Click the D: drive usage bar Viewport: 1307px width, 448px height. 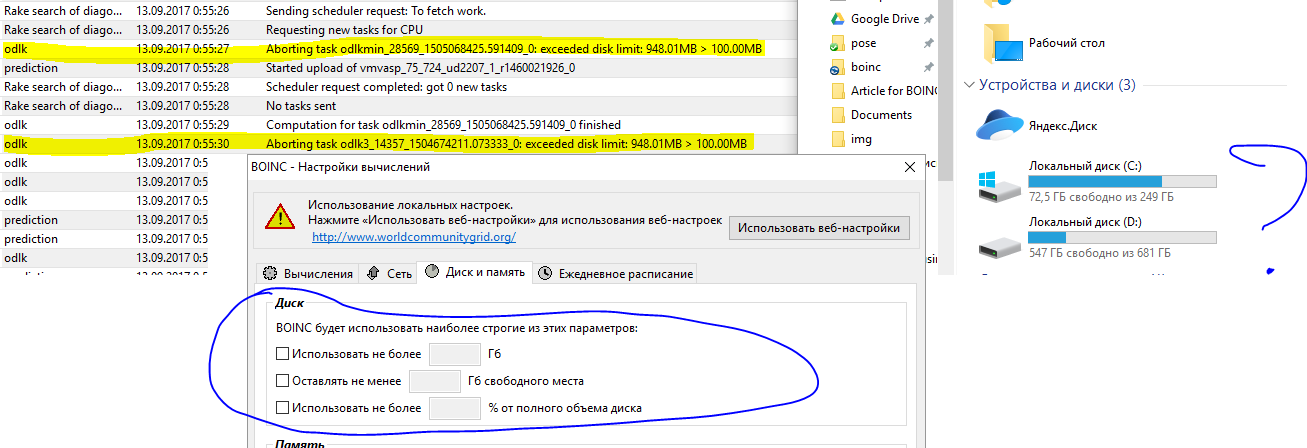[1122, 238]
